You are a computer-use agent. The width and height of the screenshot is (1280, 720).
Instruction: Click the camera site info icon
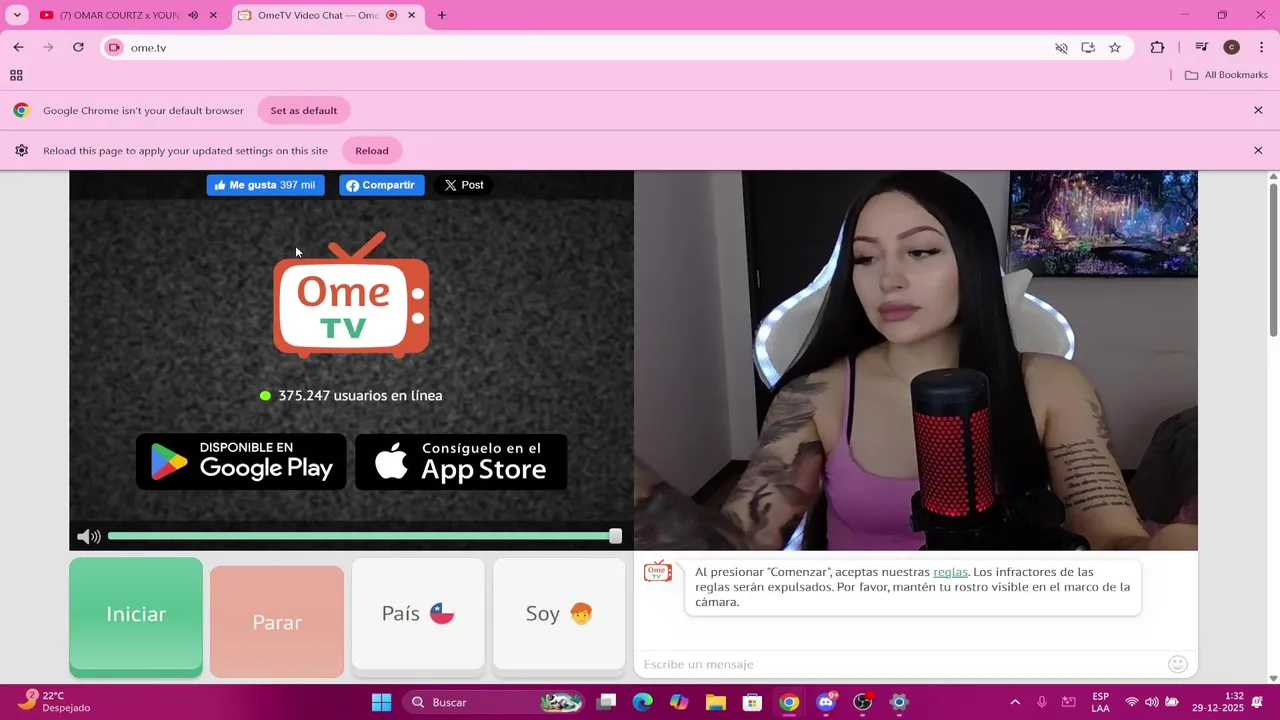tap(114, 47)
